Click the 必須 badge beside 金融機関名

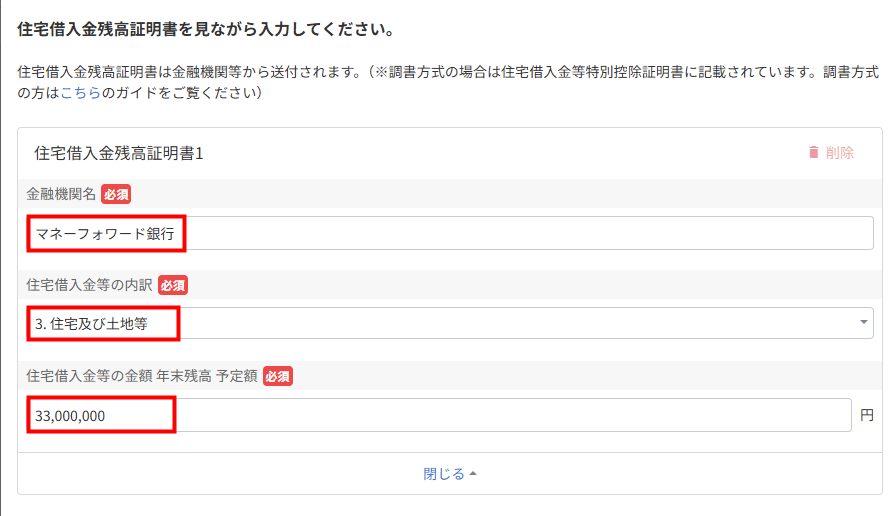click(x=116, y=194)
